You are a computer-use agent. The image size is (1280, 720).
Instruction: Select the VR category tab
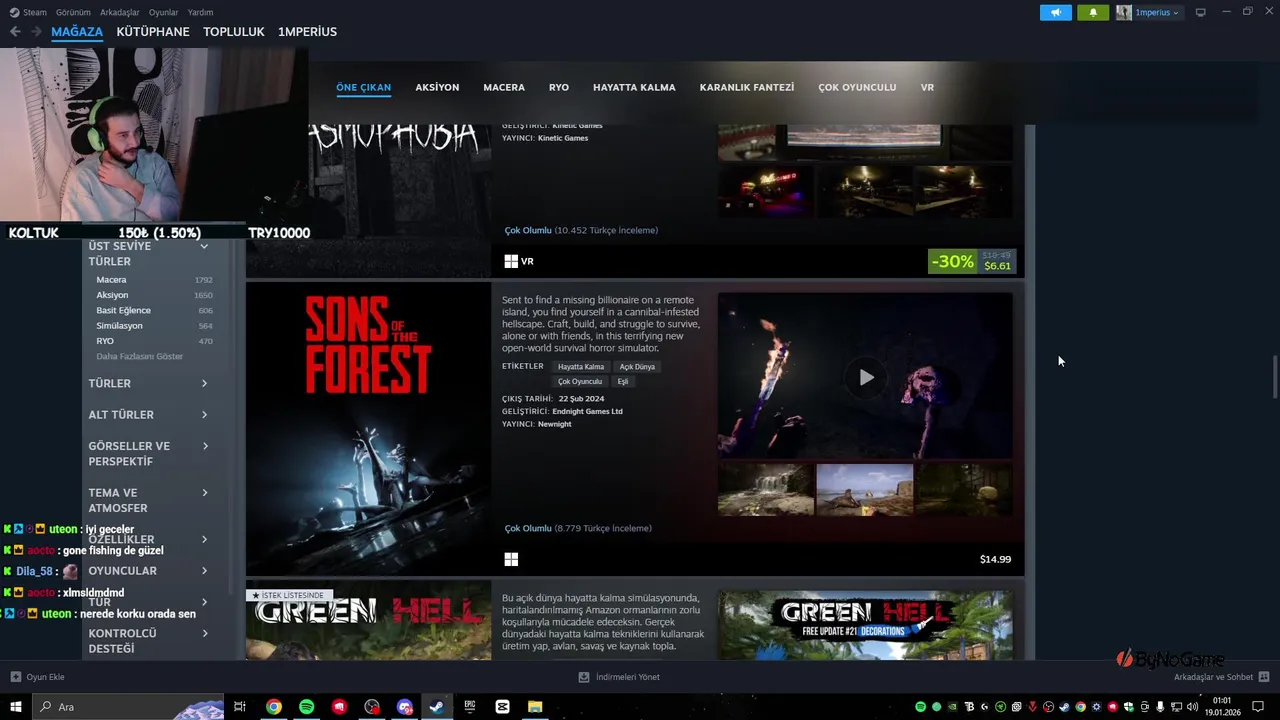(927, 87)
